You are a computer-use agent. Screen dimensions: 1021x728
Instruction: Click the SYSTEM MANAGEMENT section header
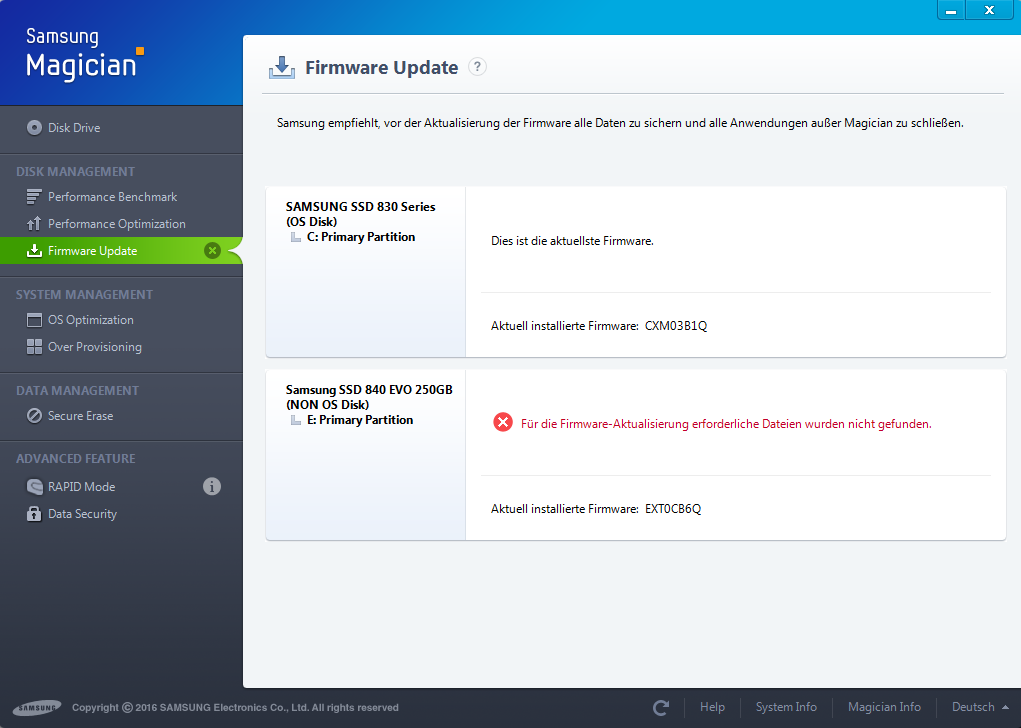click(84, 295)
